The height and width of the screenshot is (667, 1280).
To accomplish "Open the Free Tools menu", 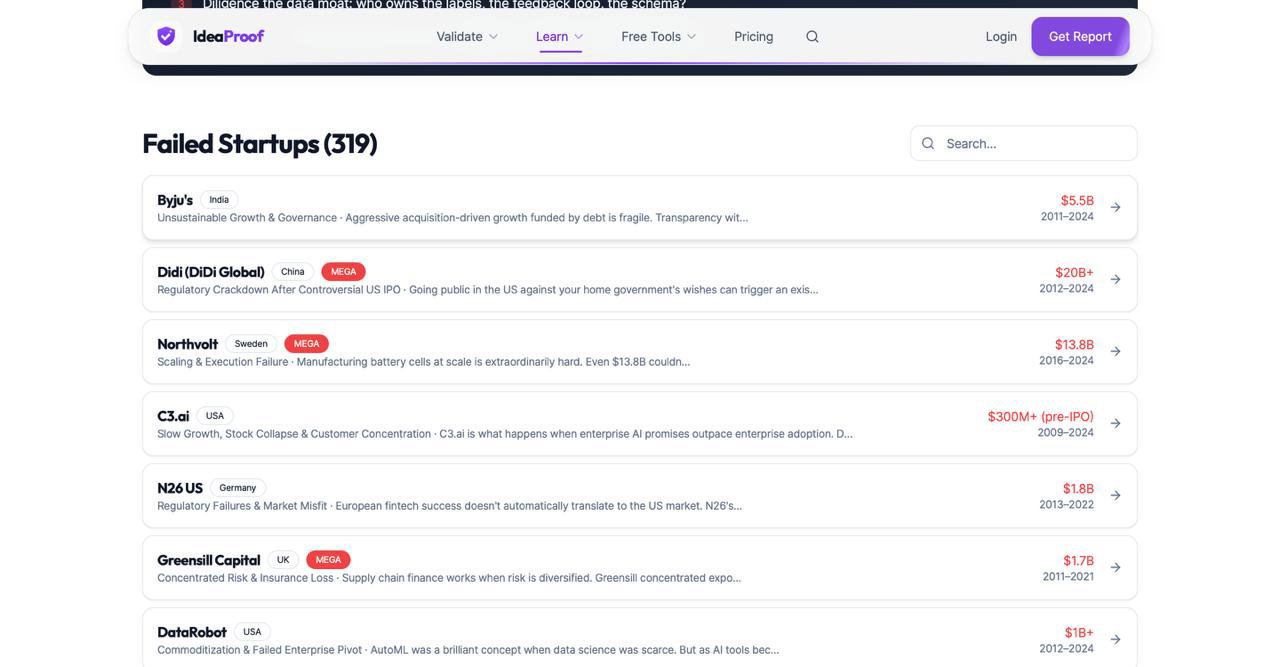I will pyautogui.click(x=659, y=36).
